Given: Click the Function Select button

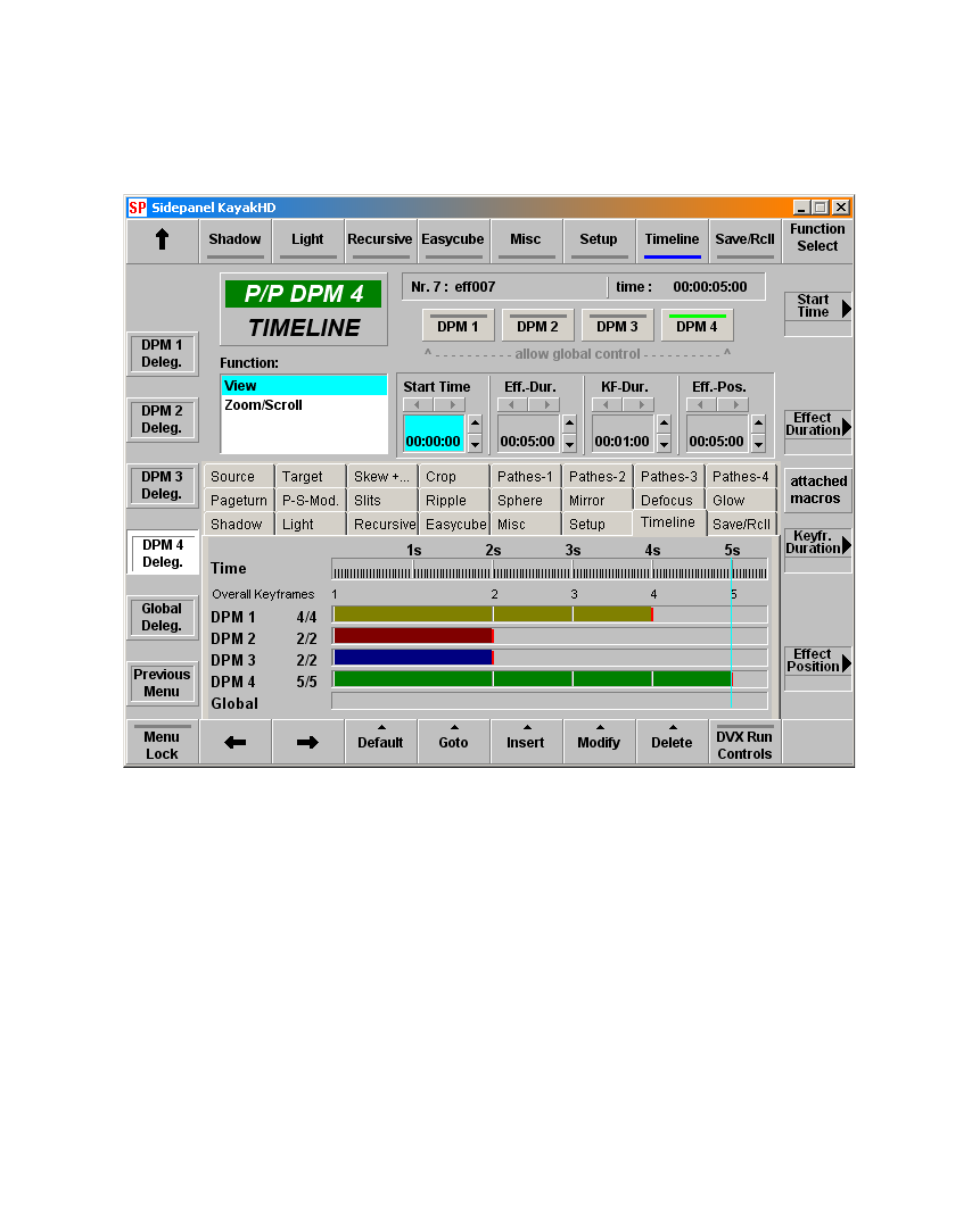Looking at the screenshot, I should (x=818, y=238).
